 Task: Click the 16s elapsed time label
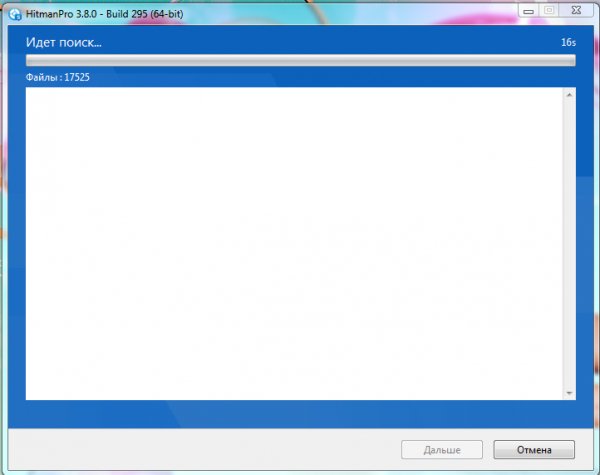[568, 42]
